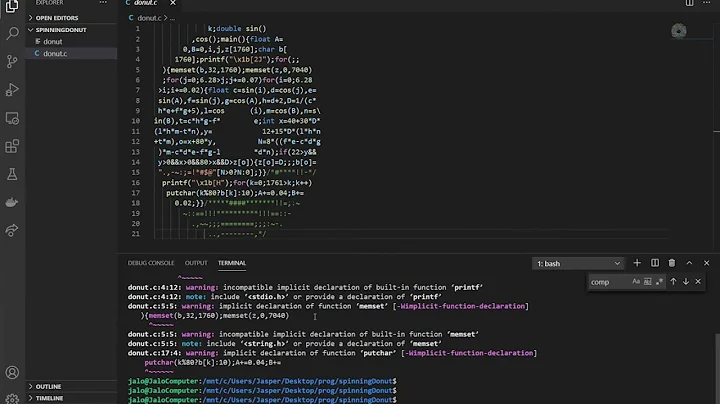Open the Docker whale icon view
This screenshot has width=720, height=404.
[12, 202]
